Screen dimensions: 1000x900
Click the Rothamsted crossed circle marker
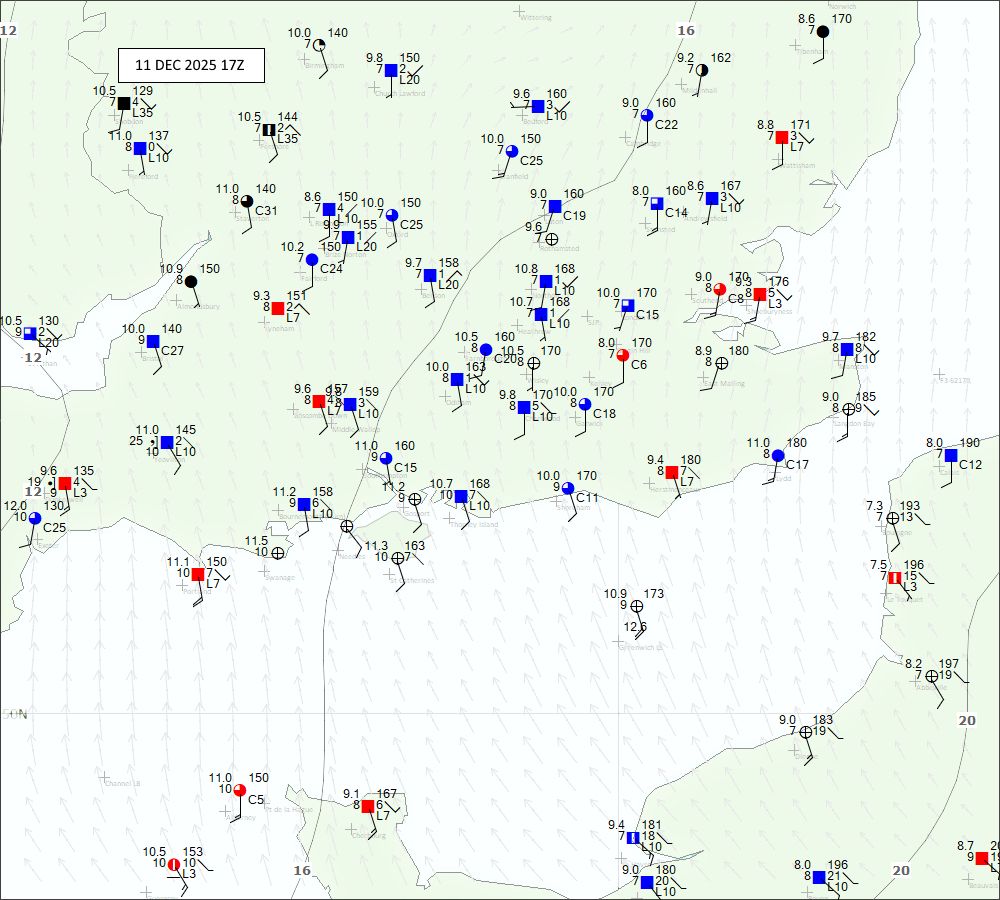point(552,239)
